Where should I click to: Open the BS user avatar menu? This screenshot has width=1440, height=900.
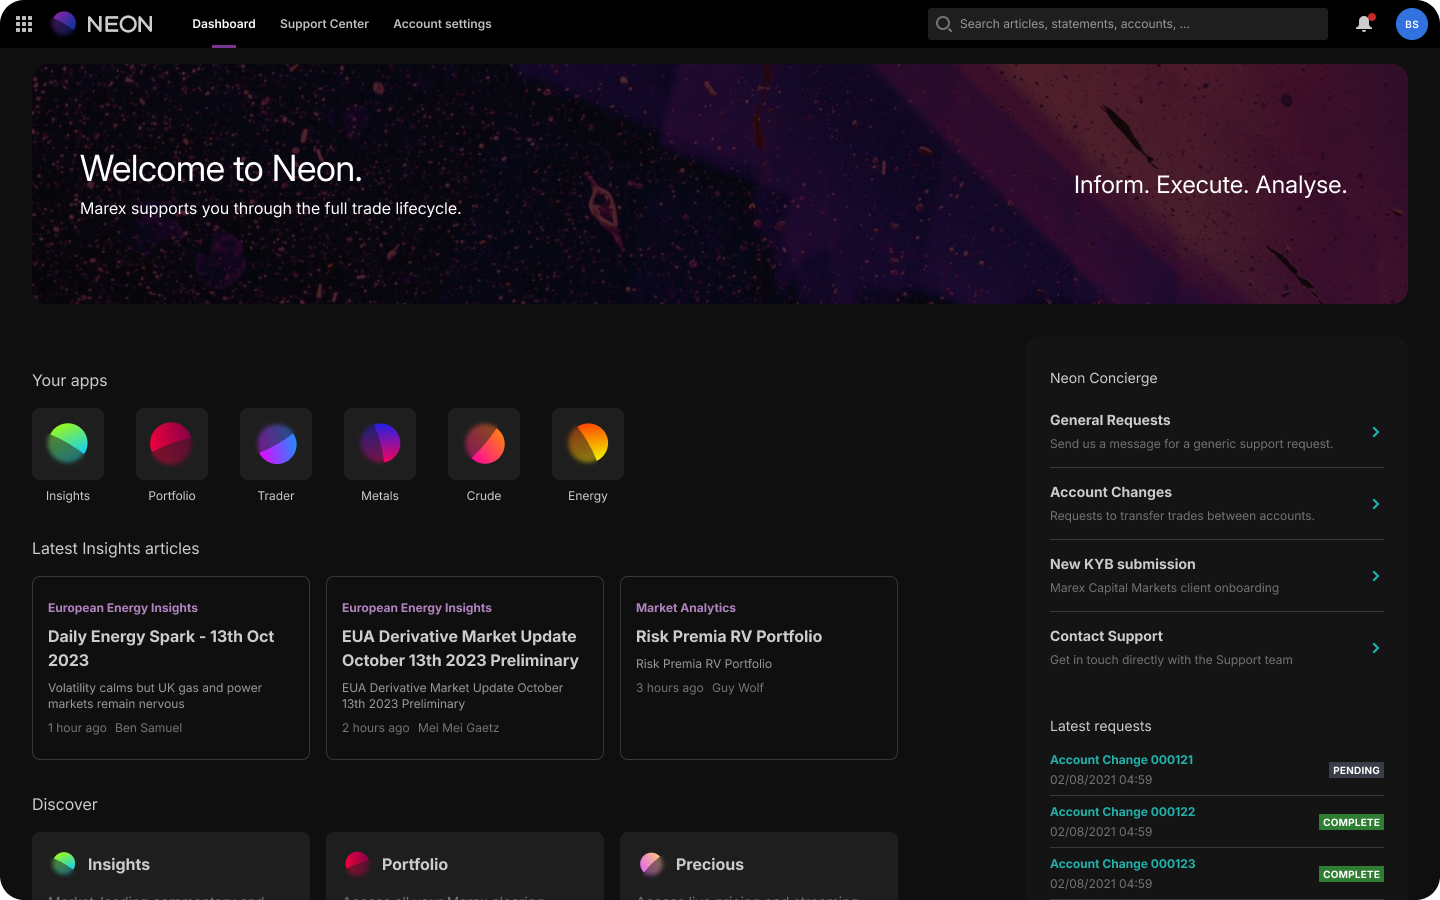point(1412,24)
